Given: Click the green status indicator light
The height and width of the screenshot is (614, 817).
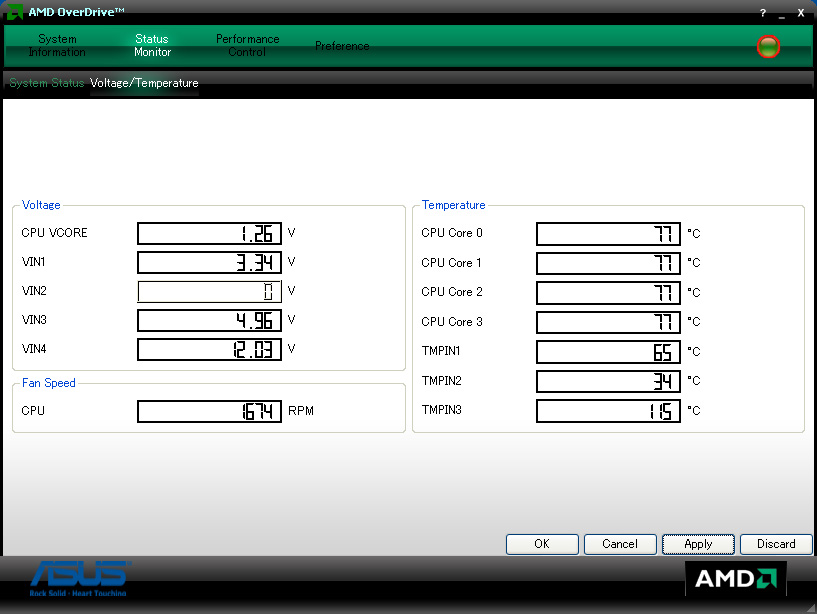Looking at the screenshot, I should pos(768,46).
